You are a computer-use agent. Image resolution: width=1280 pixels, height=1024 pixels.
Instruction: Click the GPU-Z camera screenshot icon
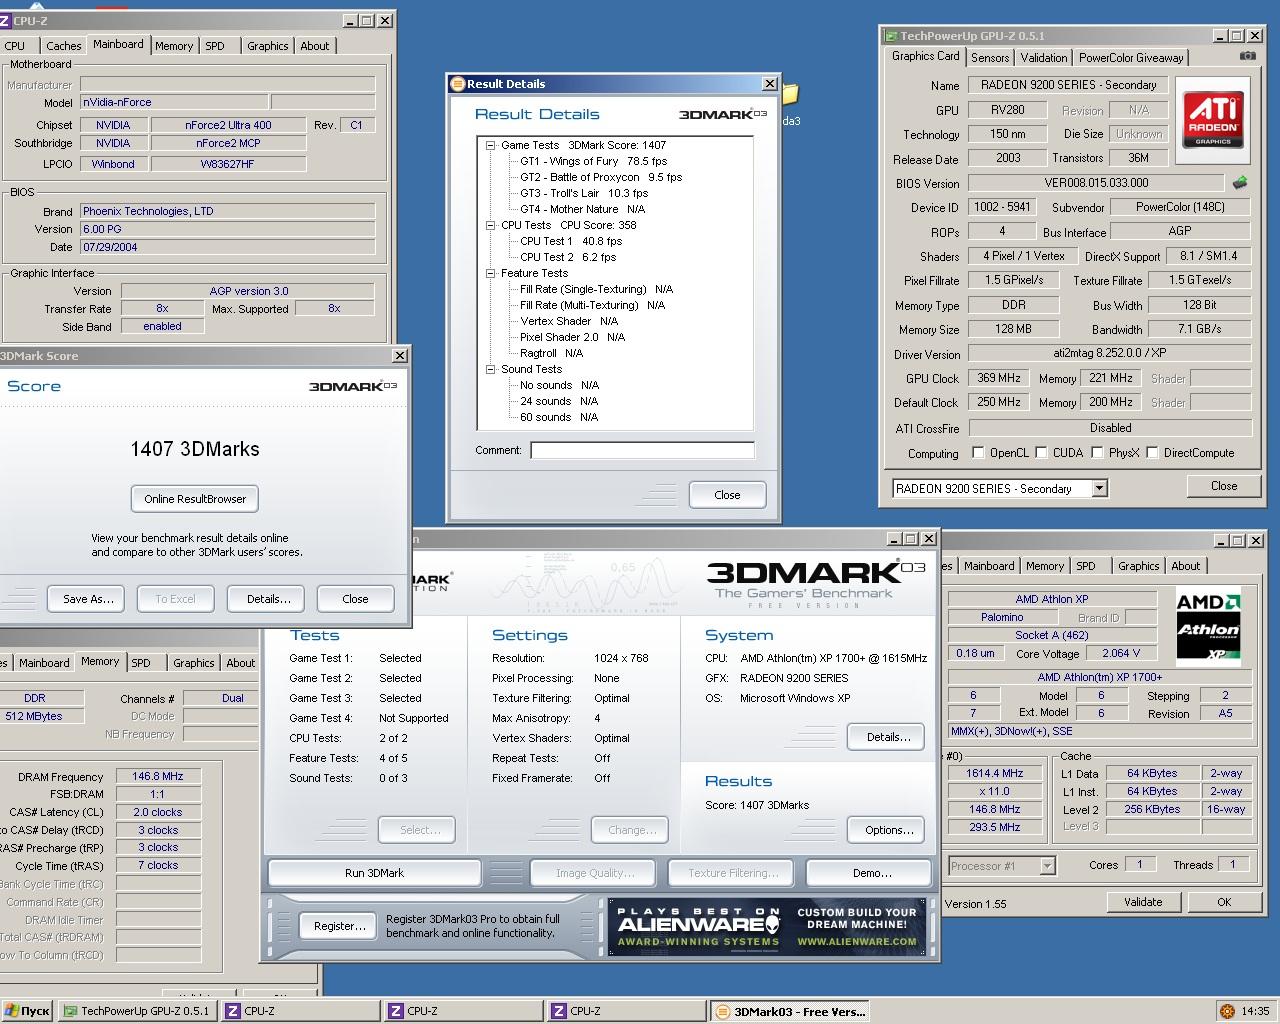(1247, 56)
